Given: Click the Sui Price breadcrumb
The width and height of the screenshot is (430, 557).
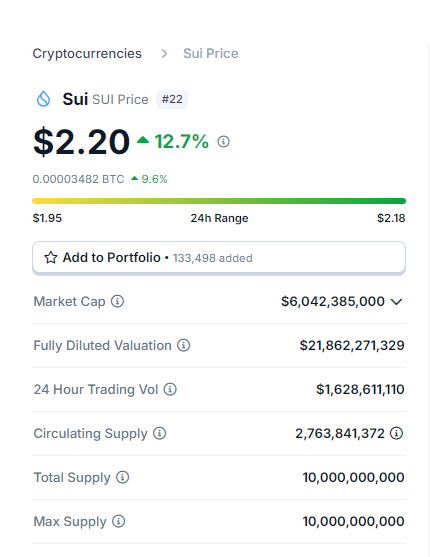Looking at the screenshot, I should (x=211, y=54).
